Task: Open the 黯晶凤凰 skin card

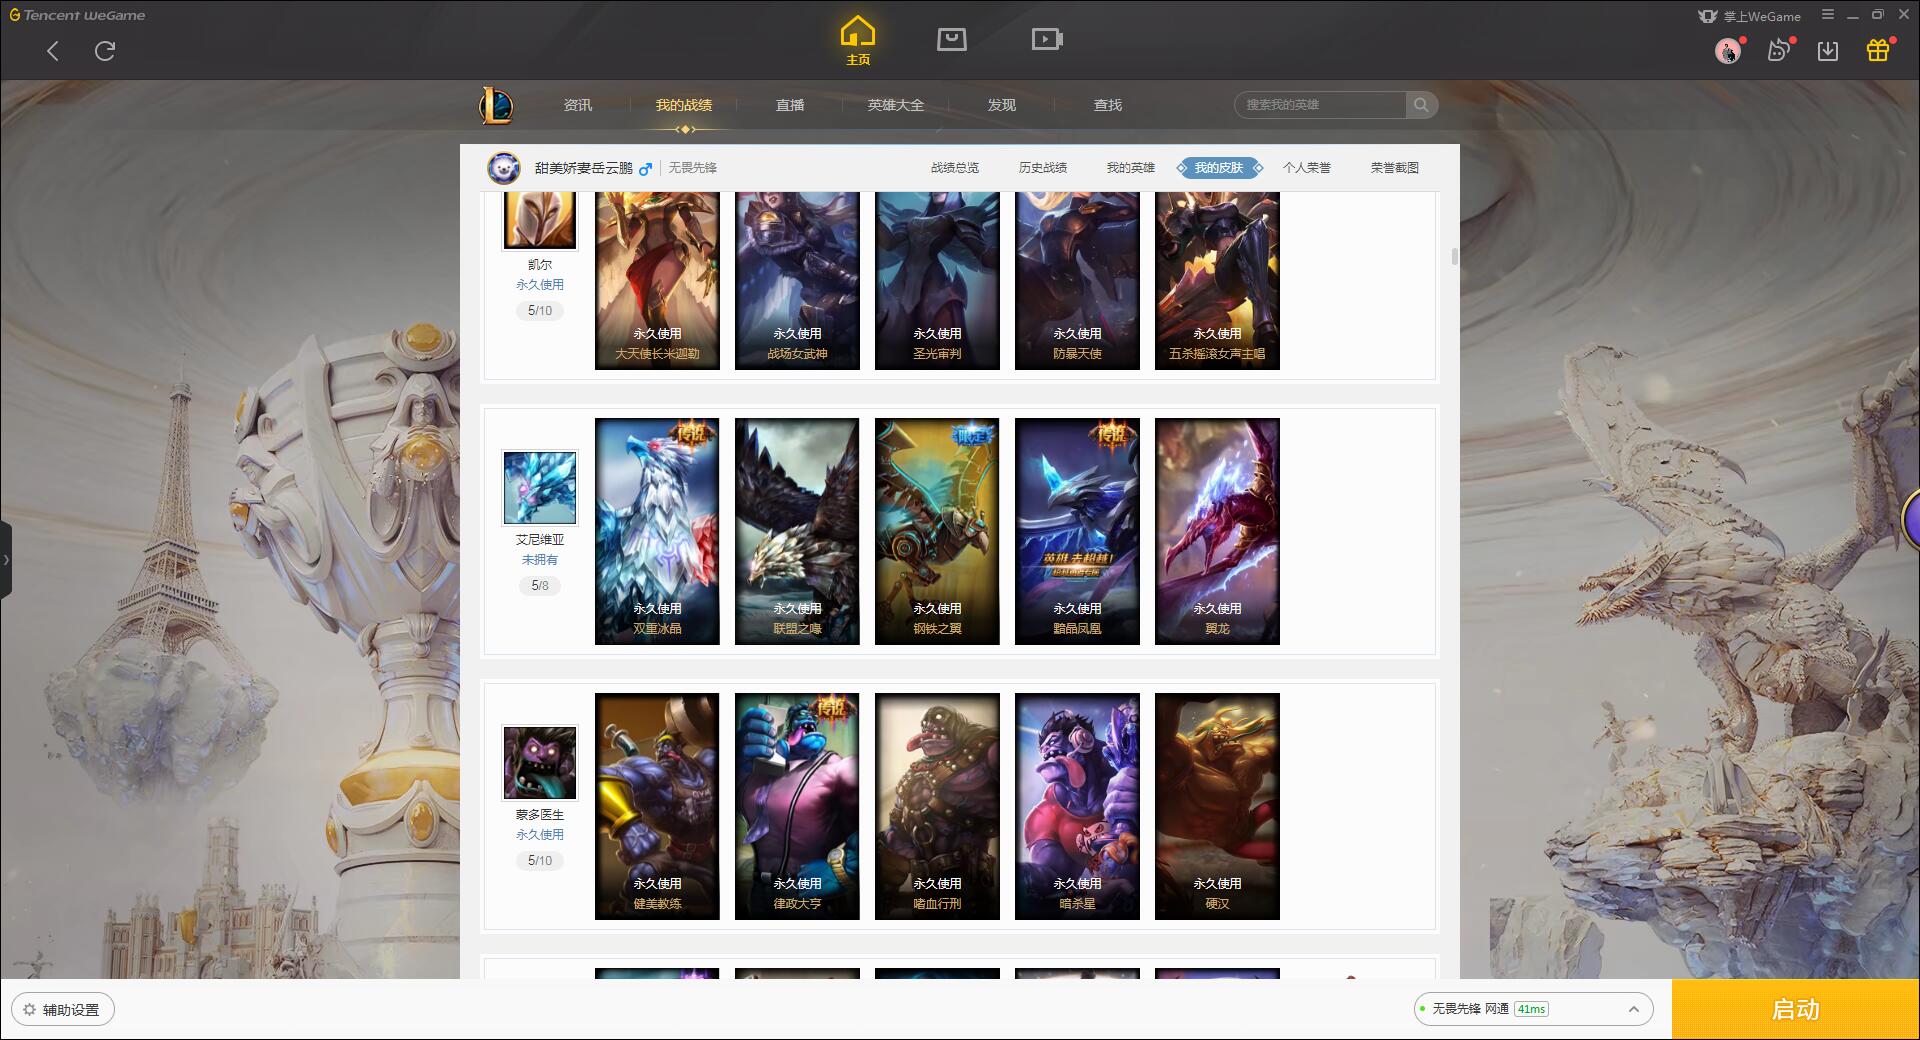Action: click(1077, 531)
